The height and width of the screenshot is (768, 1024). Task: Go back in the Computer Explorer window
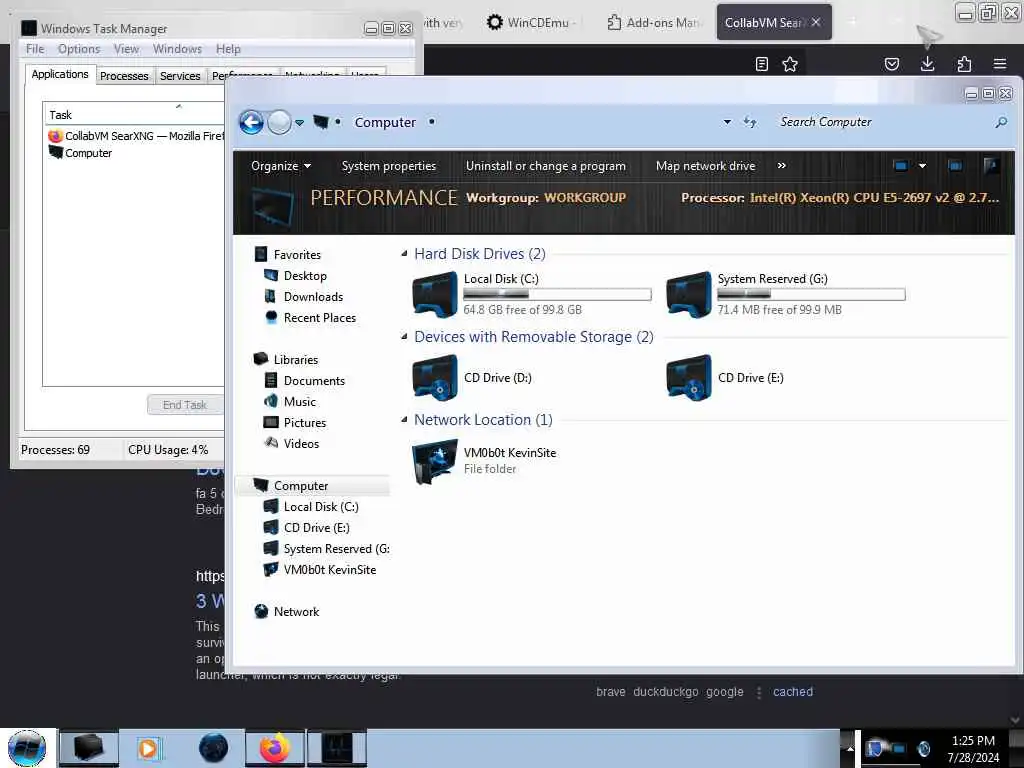[251, 122]
